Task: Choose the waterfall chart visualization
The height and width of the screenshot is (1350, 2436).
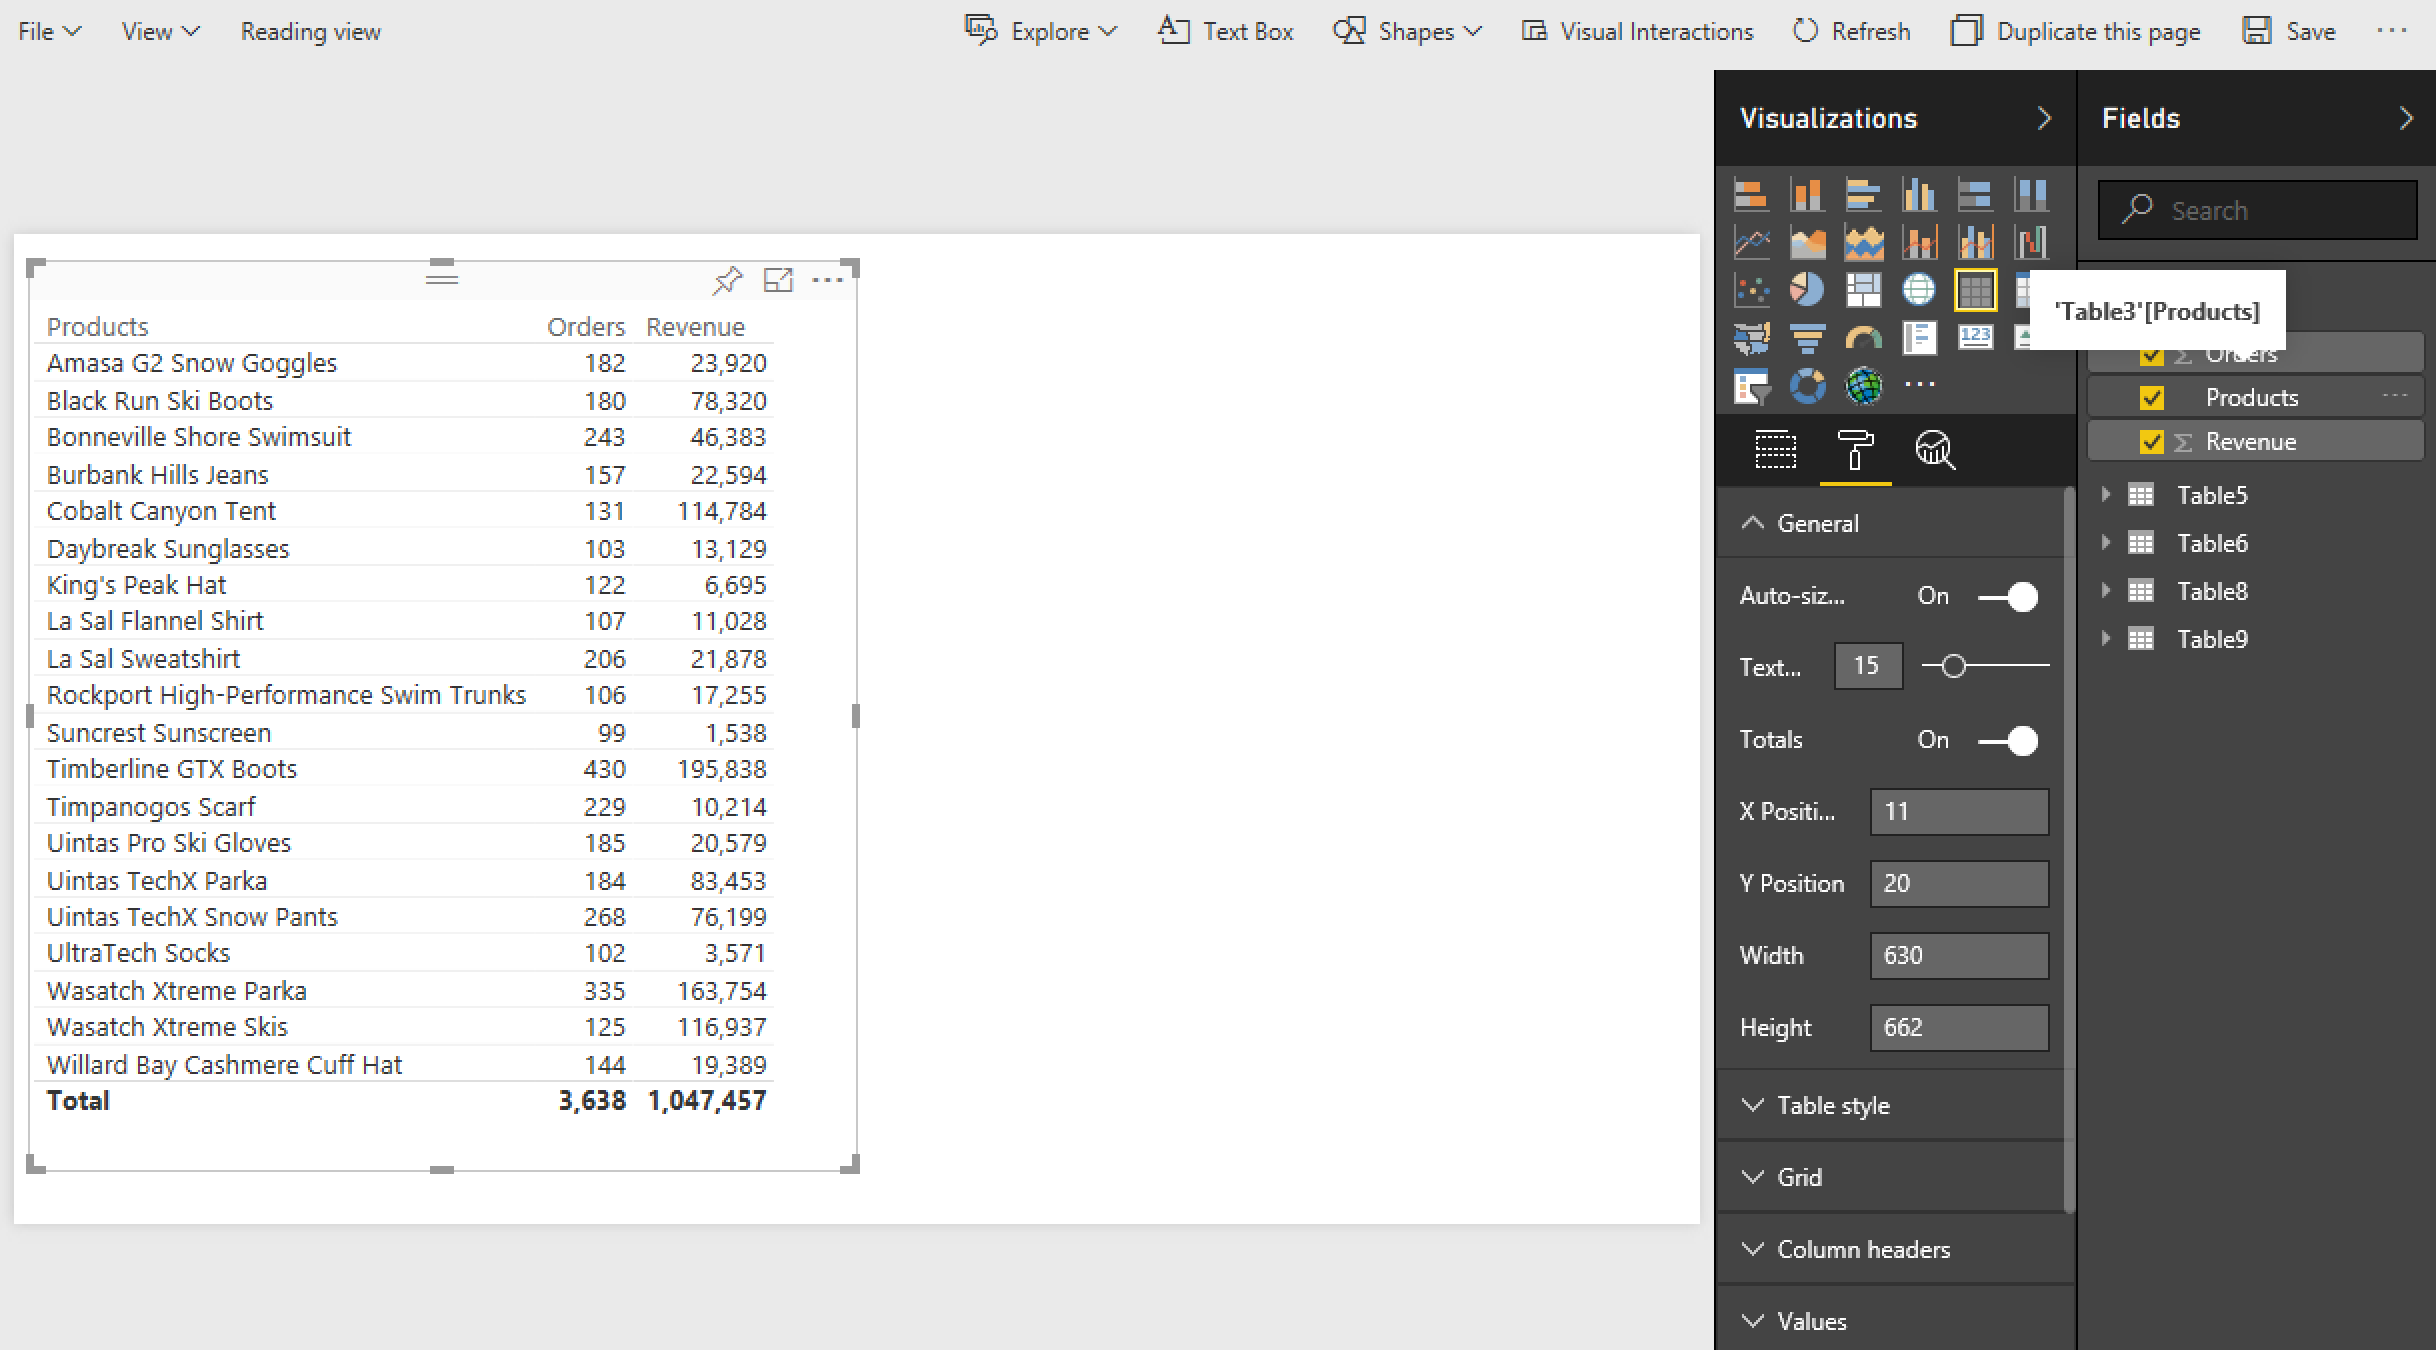Action: [2030, 242]
